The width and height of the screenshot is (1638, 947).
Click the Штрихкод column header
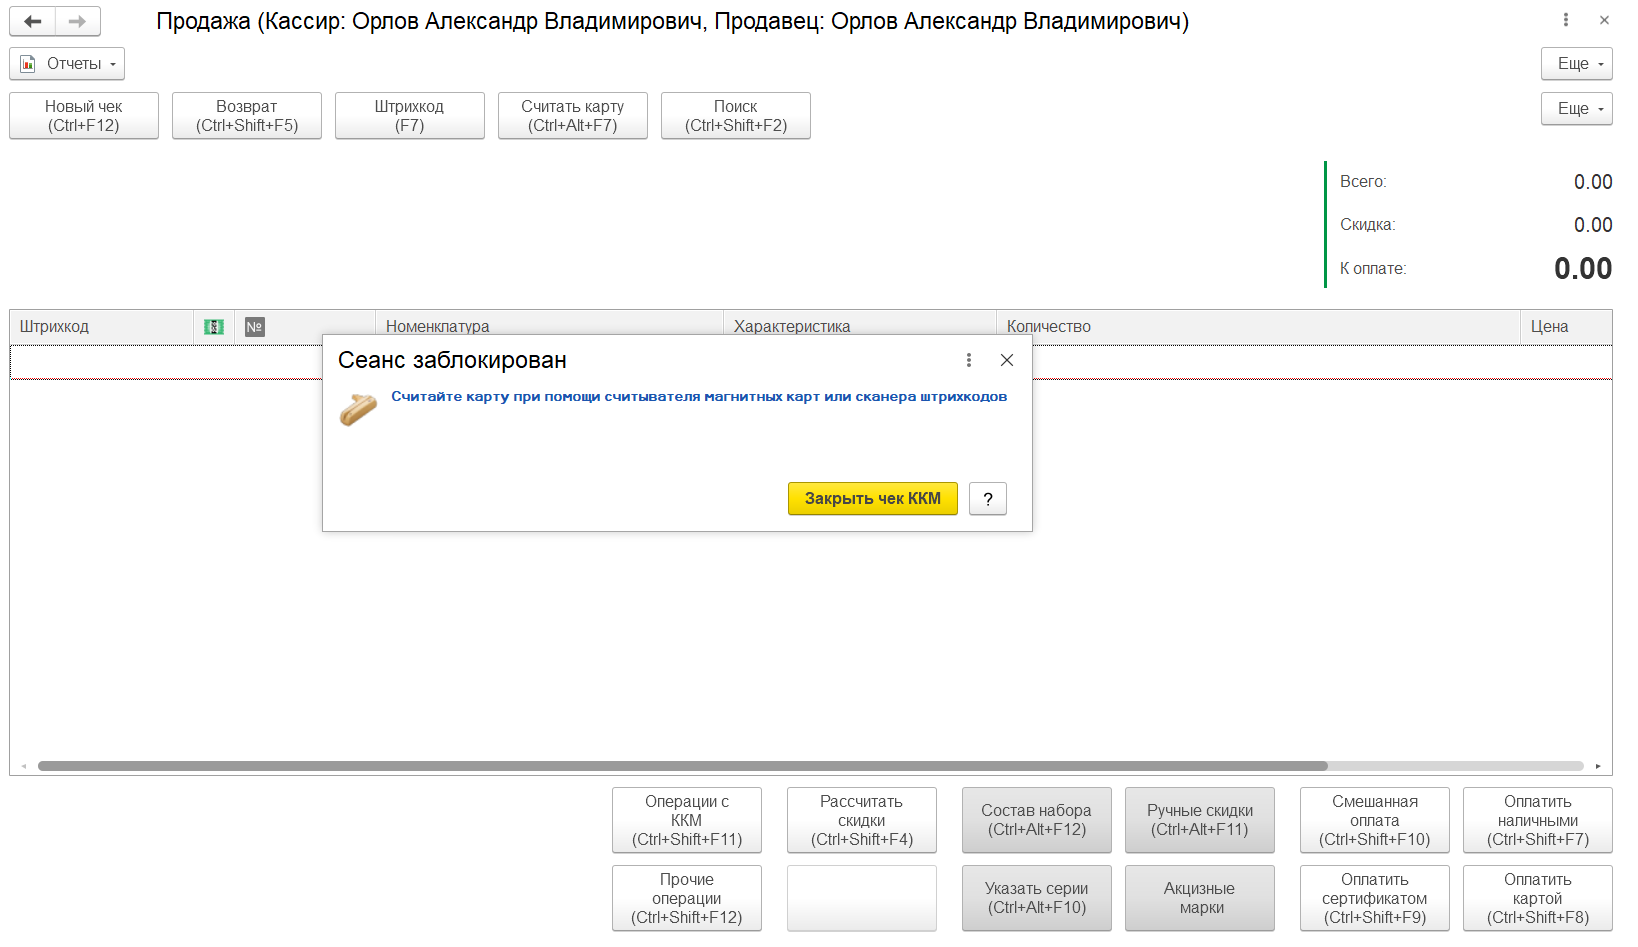coord(101,327)
